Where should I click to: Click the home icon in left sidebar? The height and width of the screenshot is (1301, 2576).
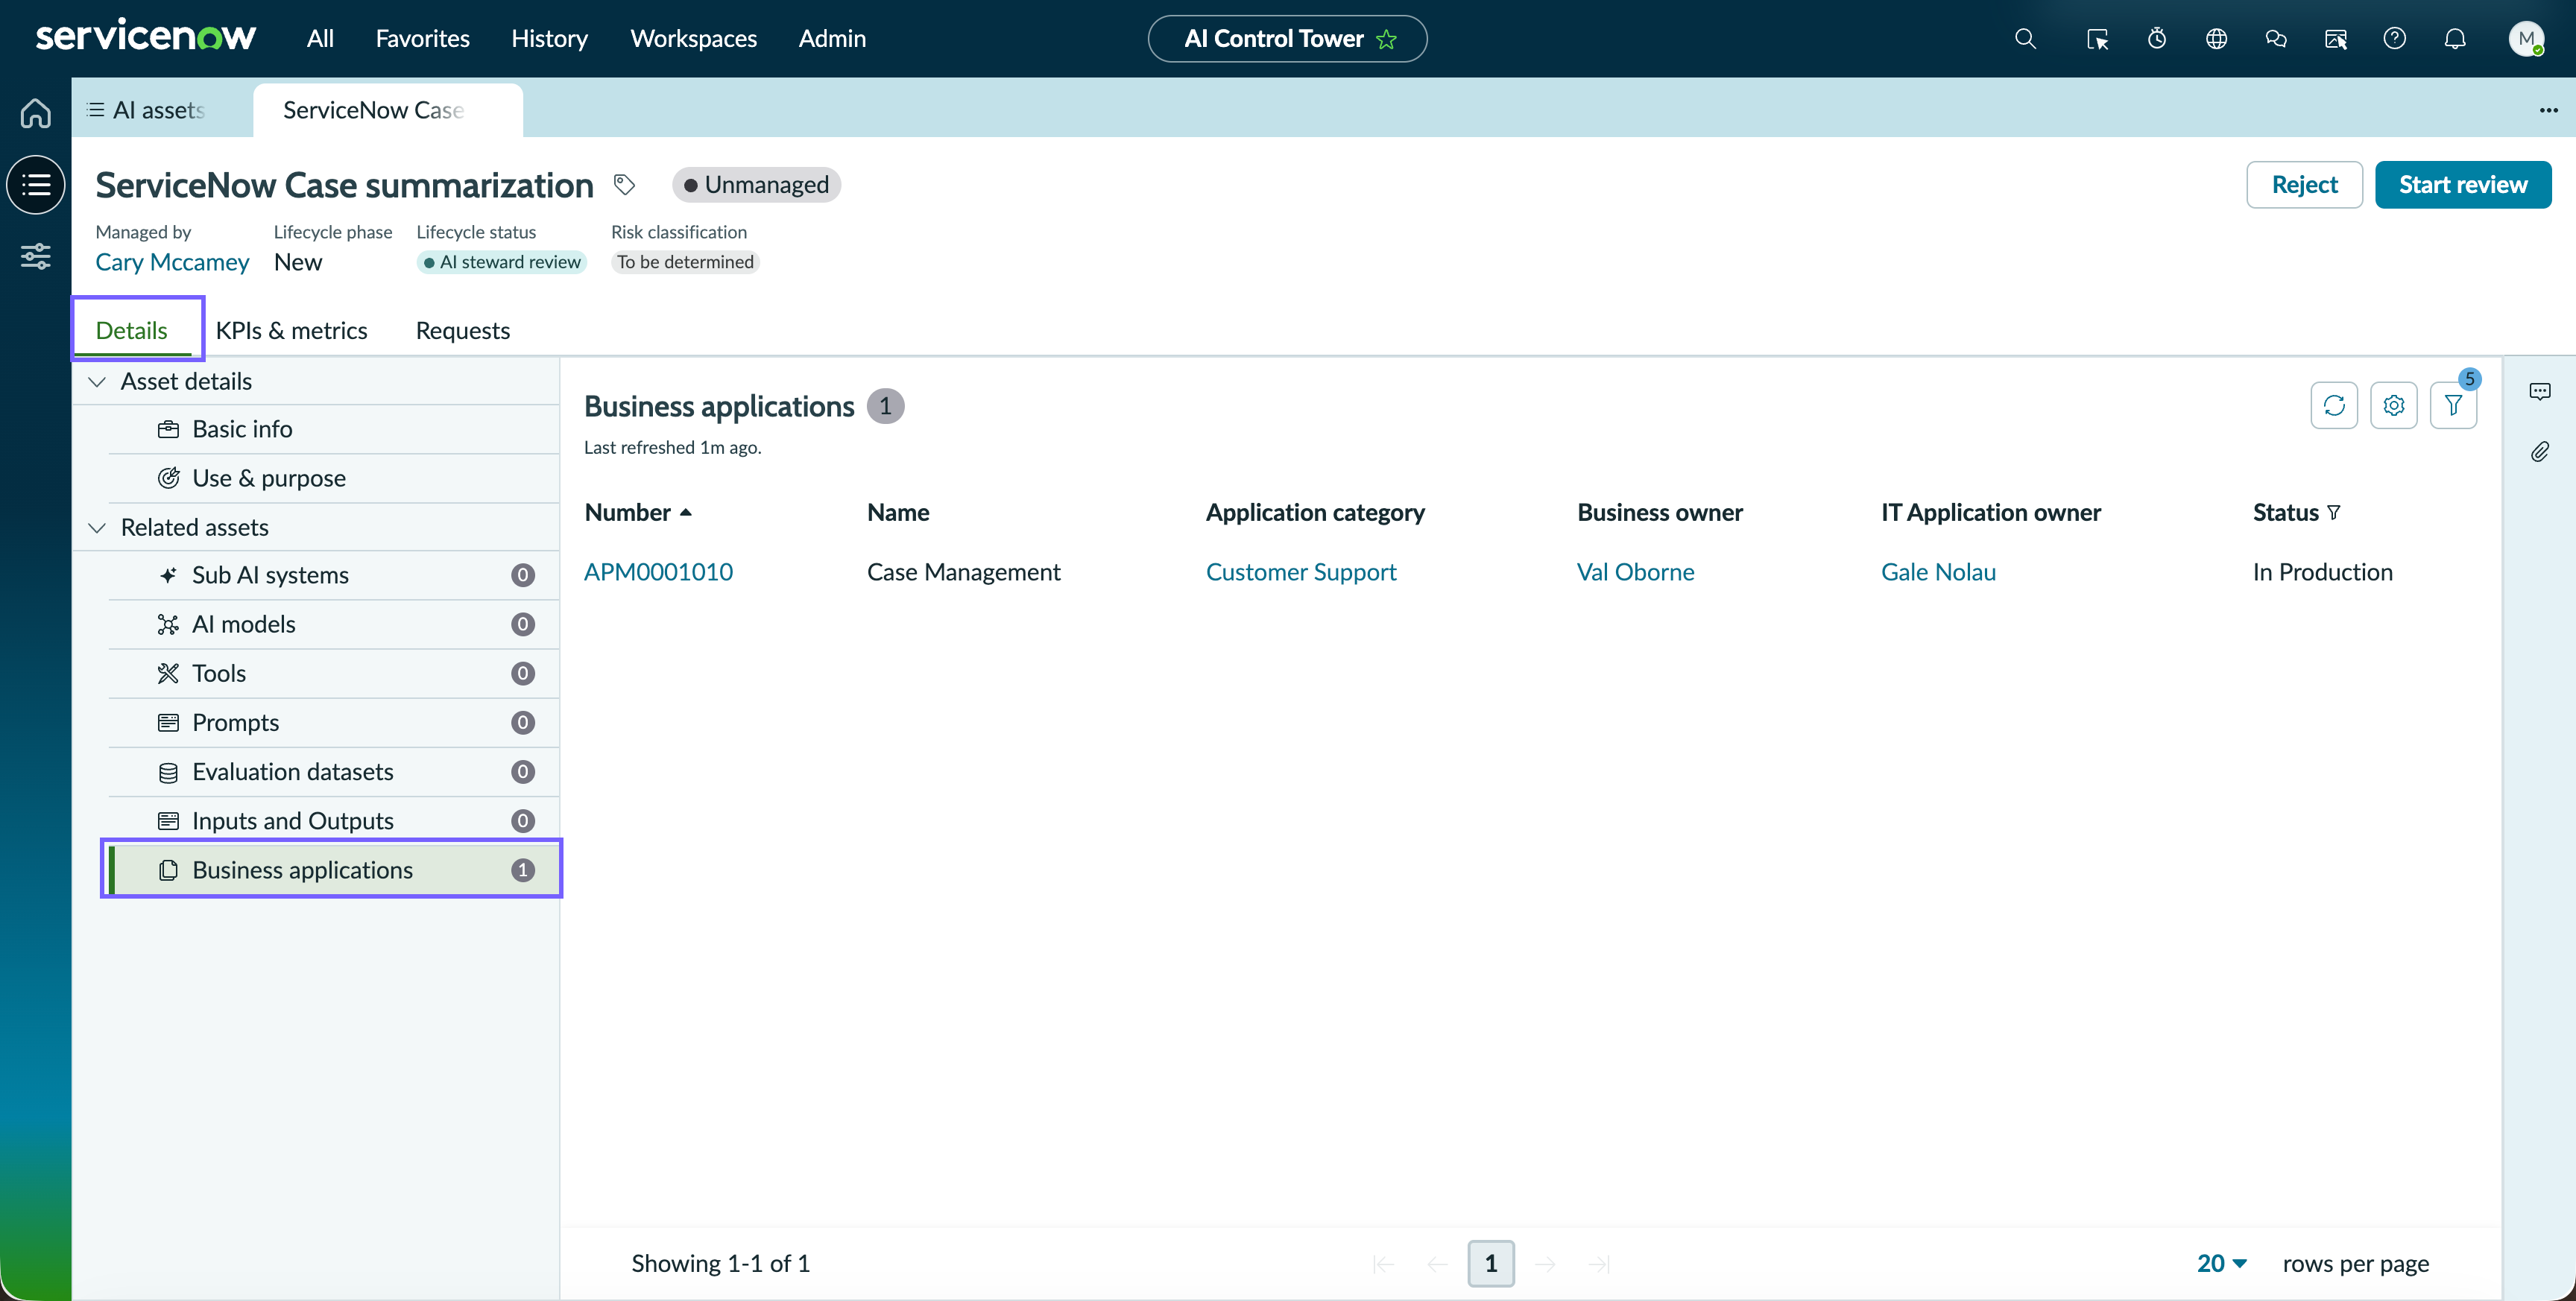coord(36,113)
